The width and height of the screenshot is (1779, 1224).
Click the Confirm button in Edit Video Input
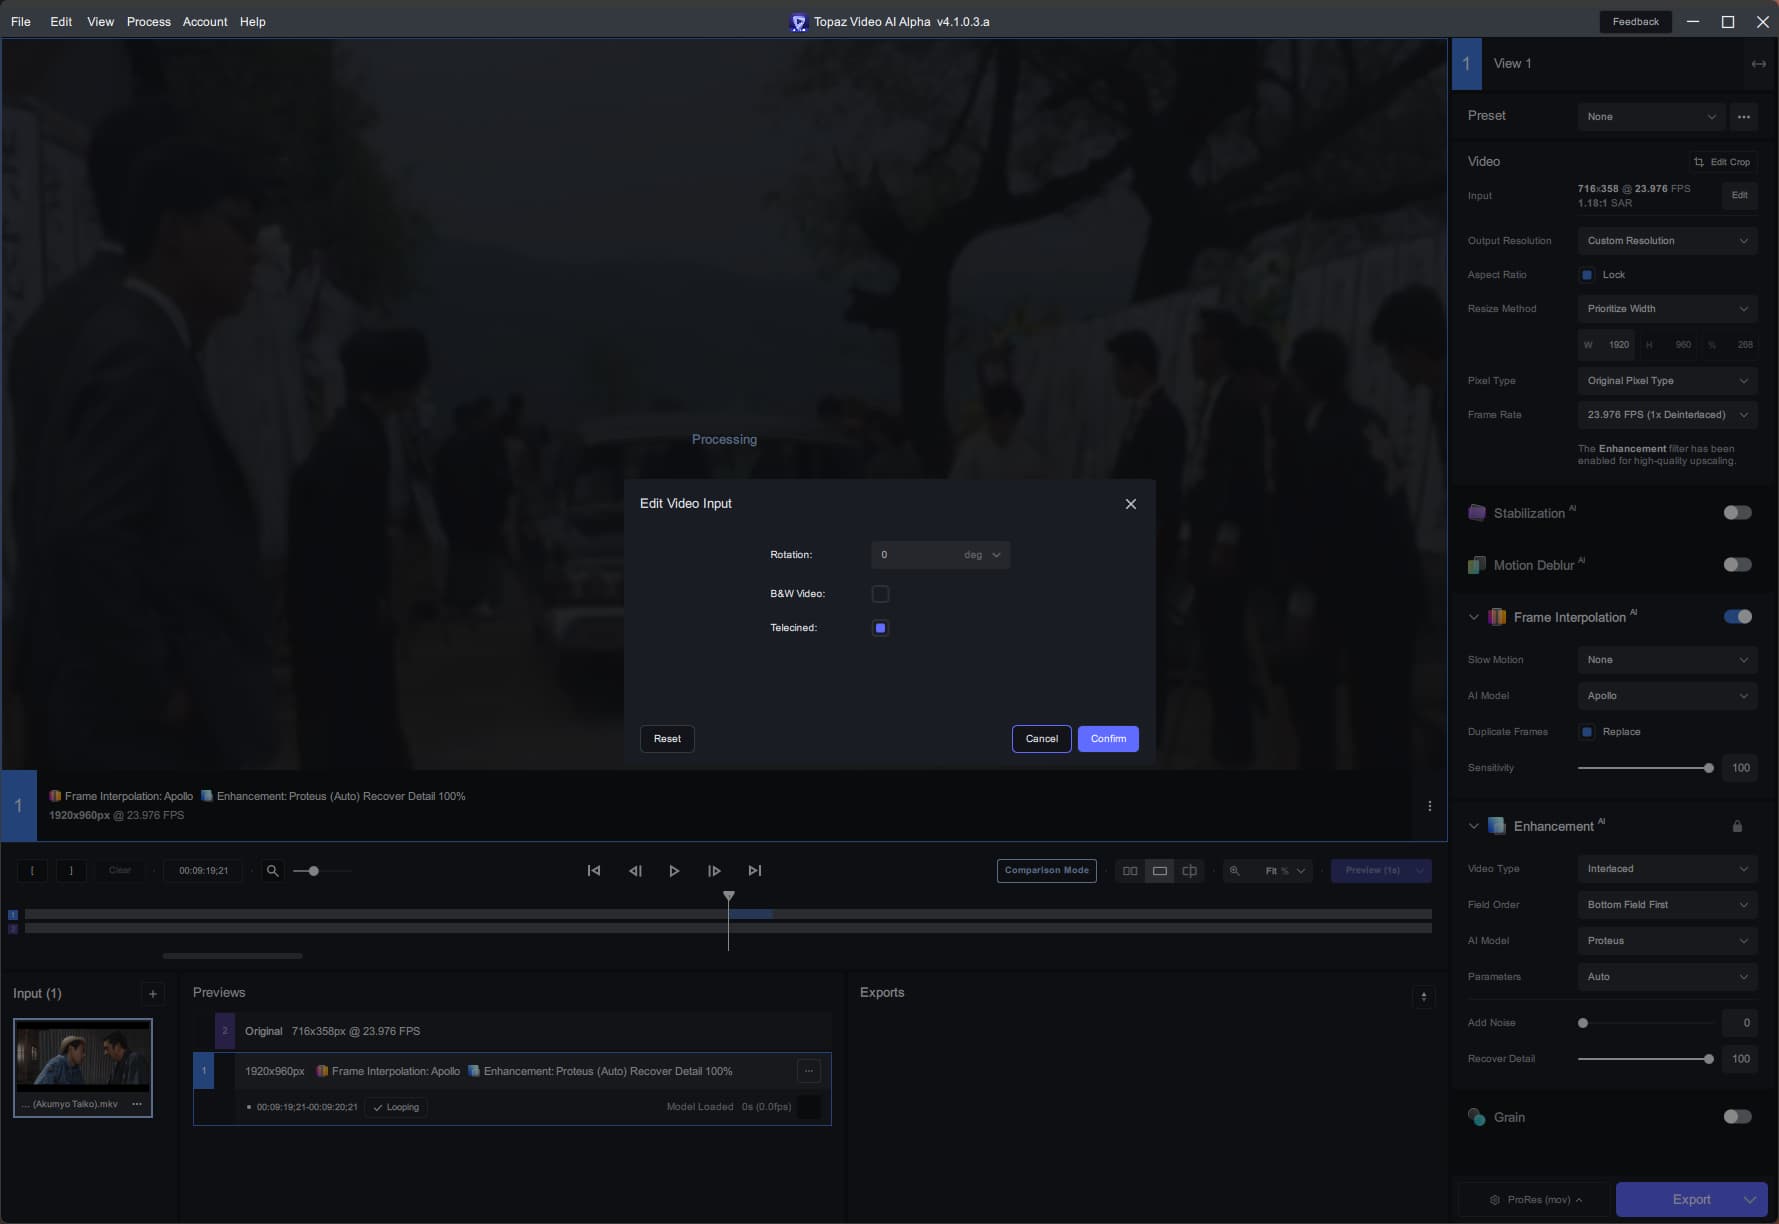pyautogui.click(x=1108, y=738)
